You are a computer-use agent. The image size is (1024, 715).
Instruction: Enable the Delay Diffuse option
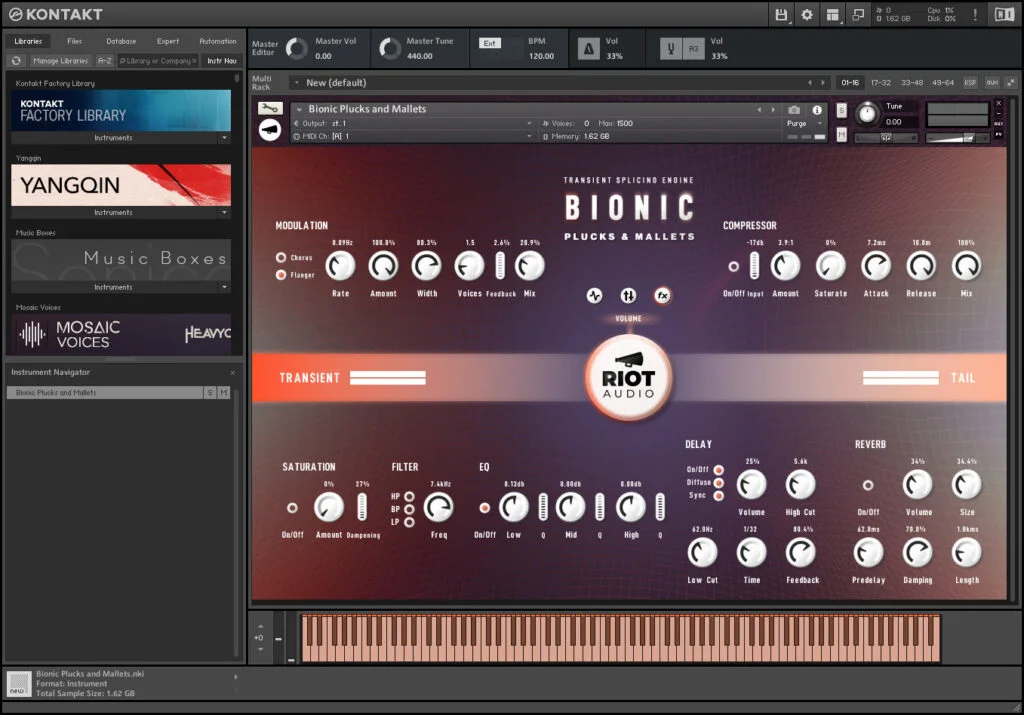click(x=718, y=483)
